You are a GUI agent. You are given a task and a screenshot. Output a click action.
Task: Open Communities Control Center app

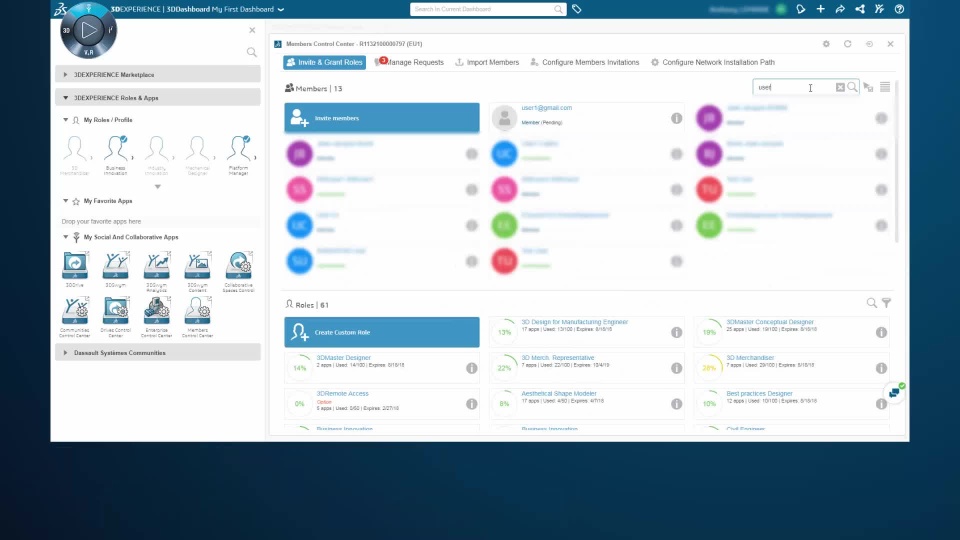point(75,310)
